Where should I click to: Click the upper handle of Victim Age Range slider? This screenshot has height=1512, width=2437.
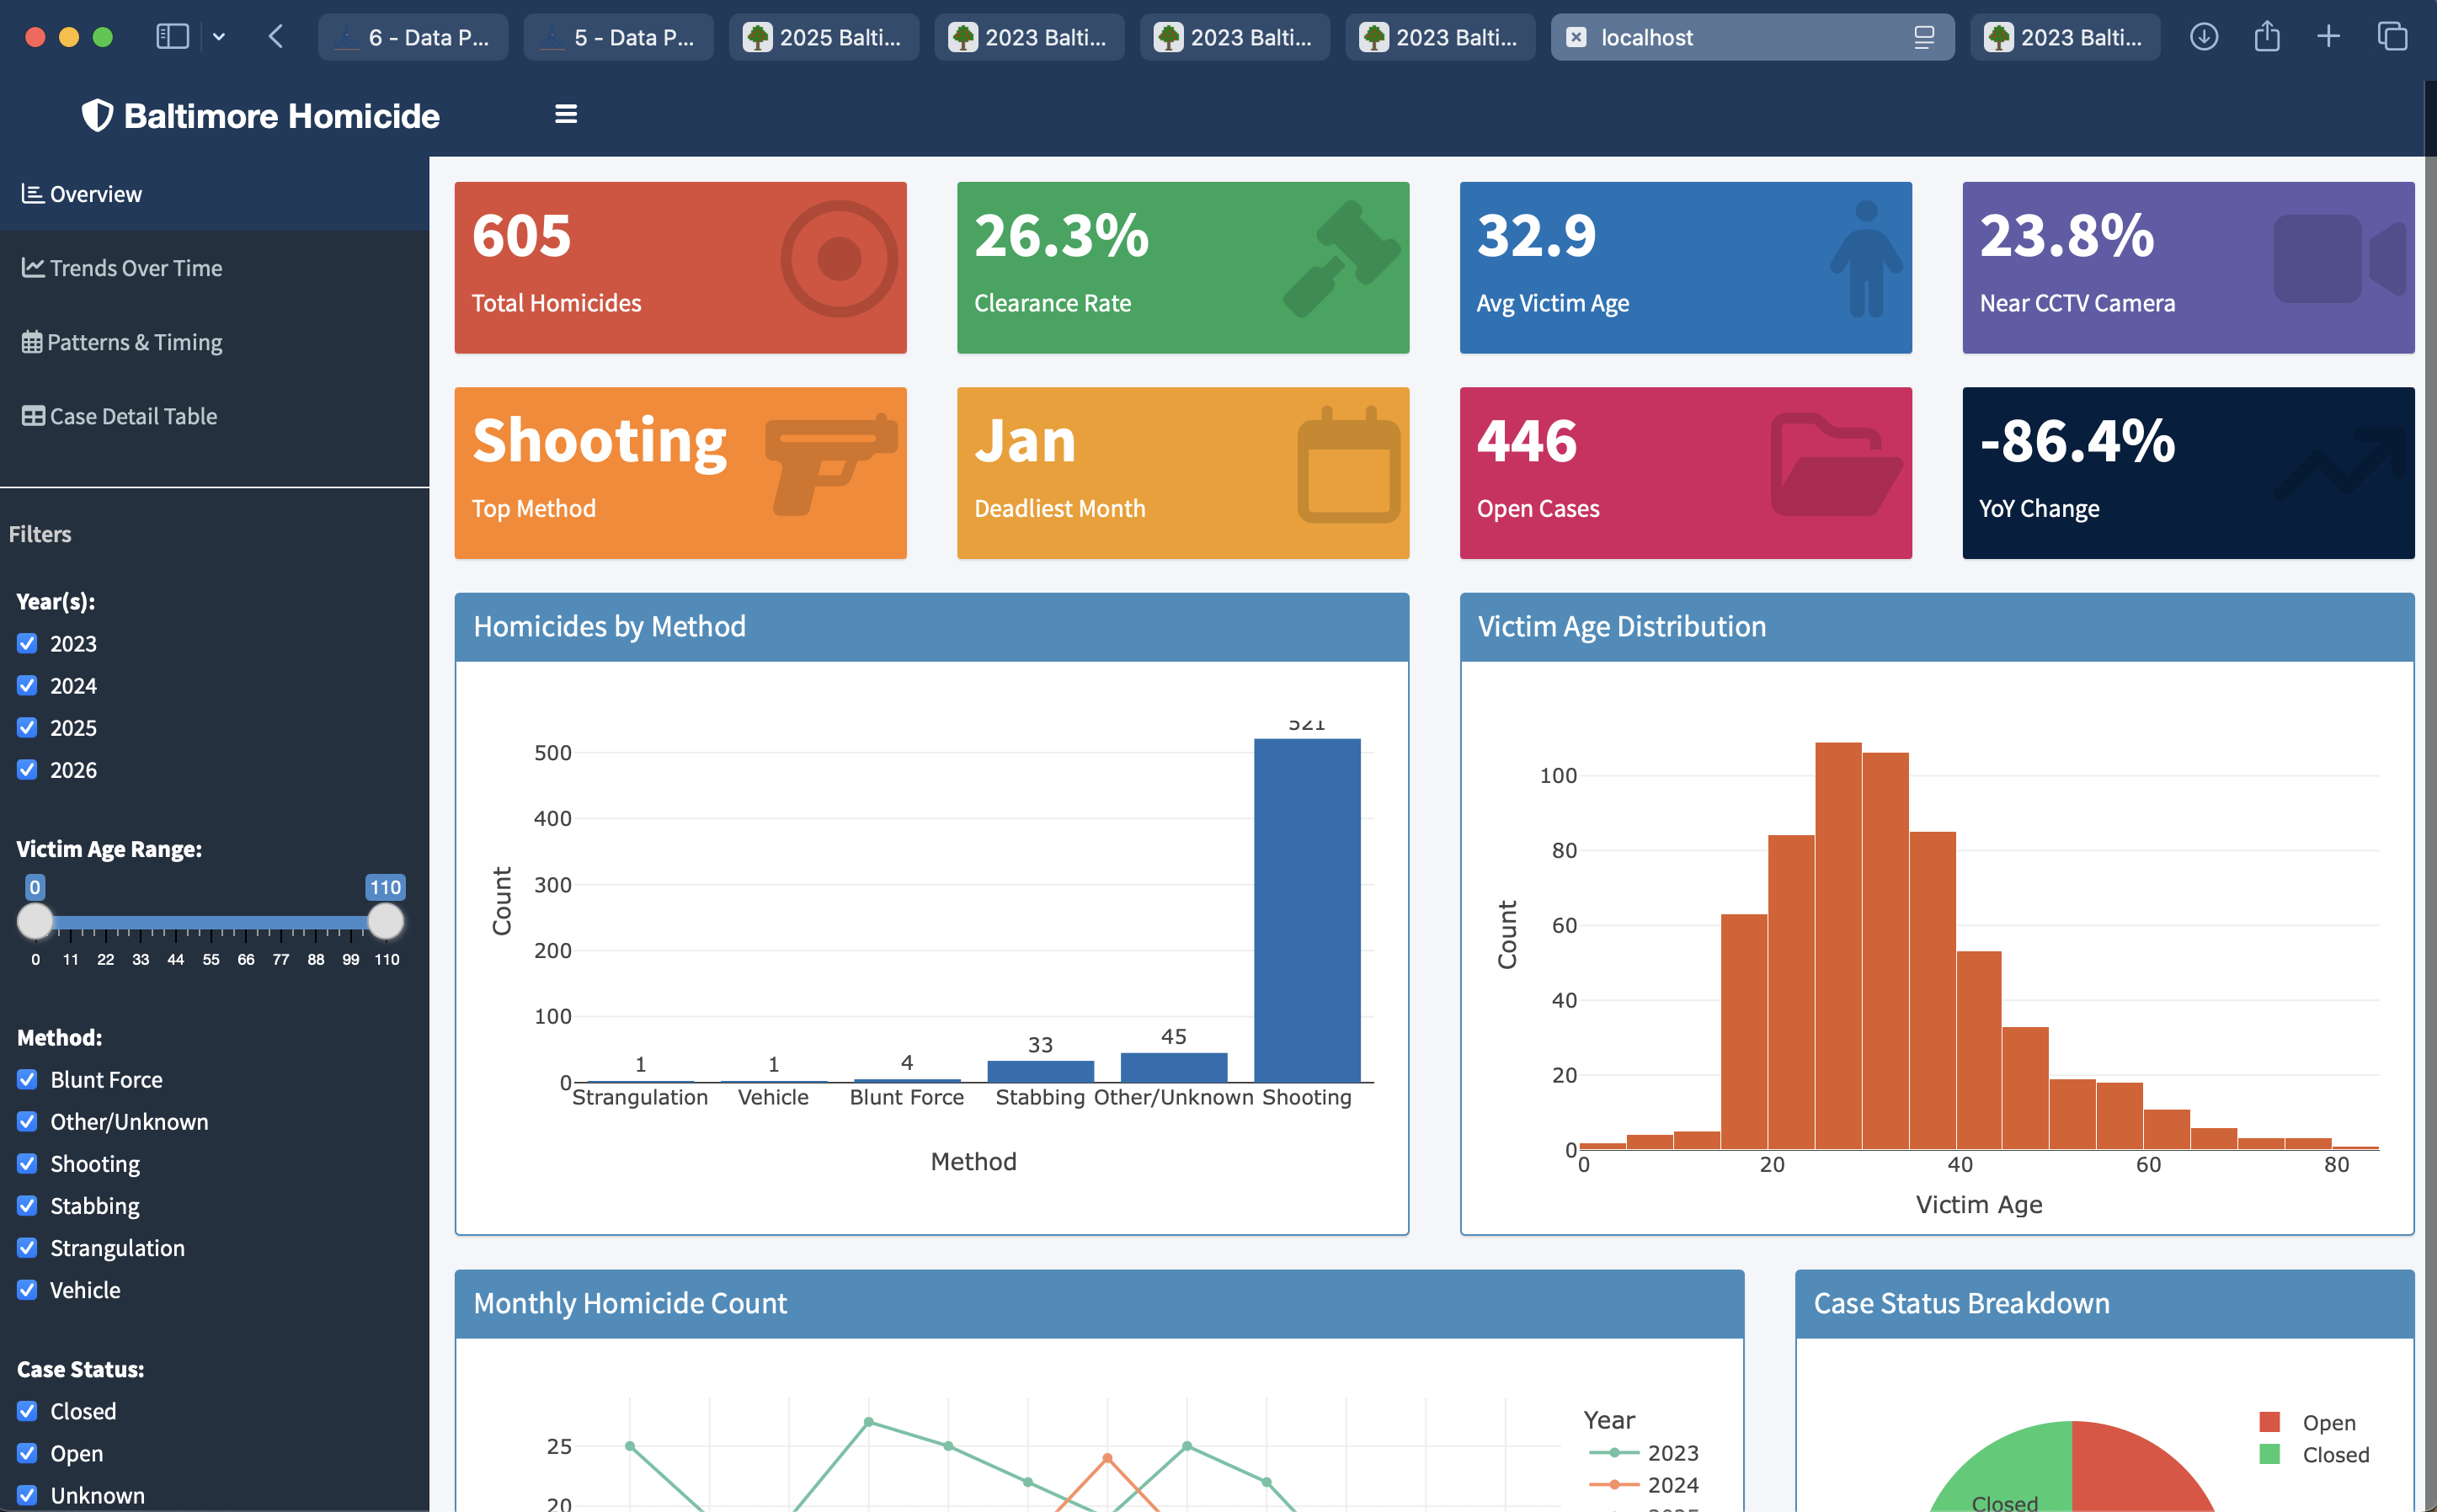pos(386,922)
